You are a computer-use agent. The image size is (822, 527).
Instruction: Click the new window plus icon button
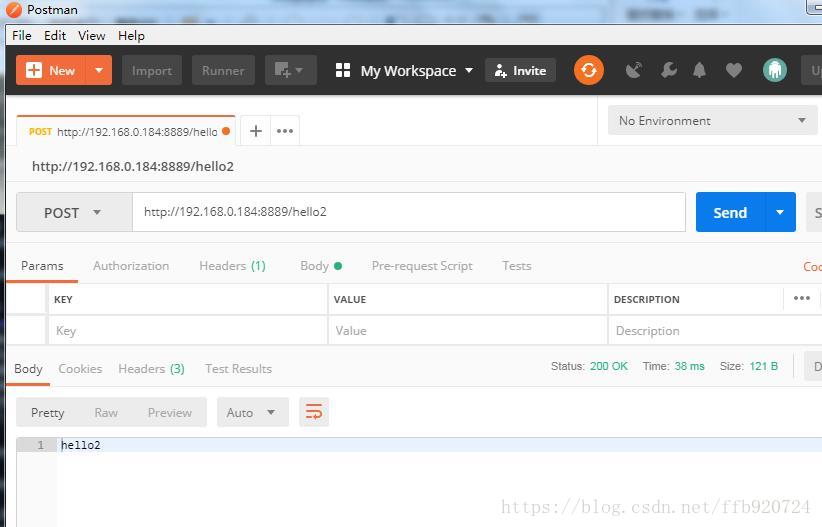(x=290, y=70)
